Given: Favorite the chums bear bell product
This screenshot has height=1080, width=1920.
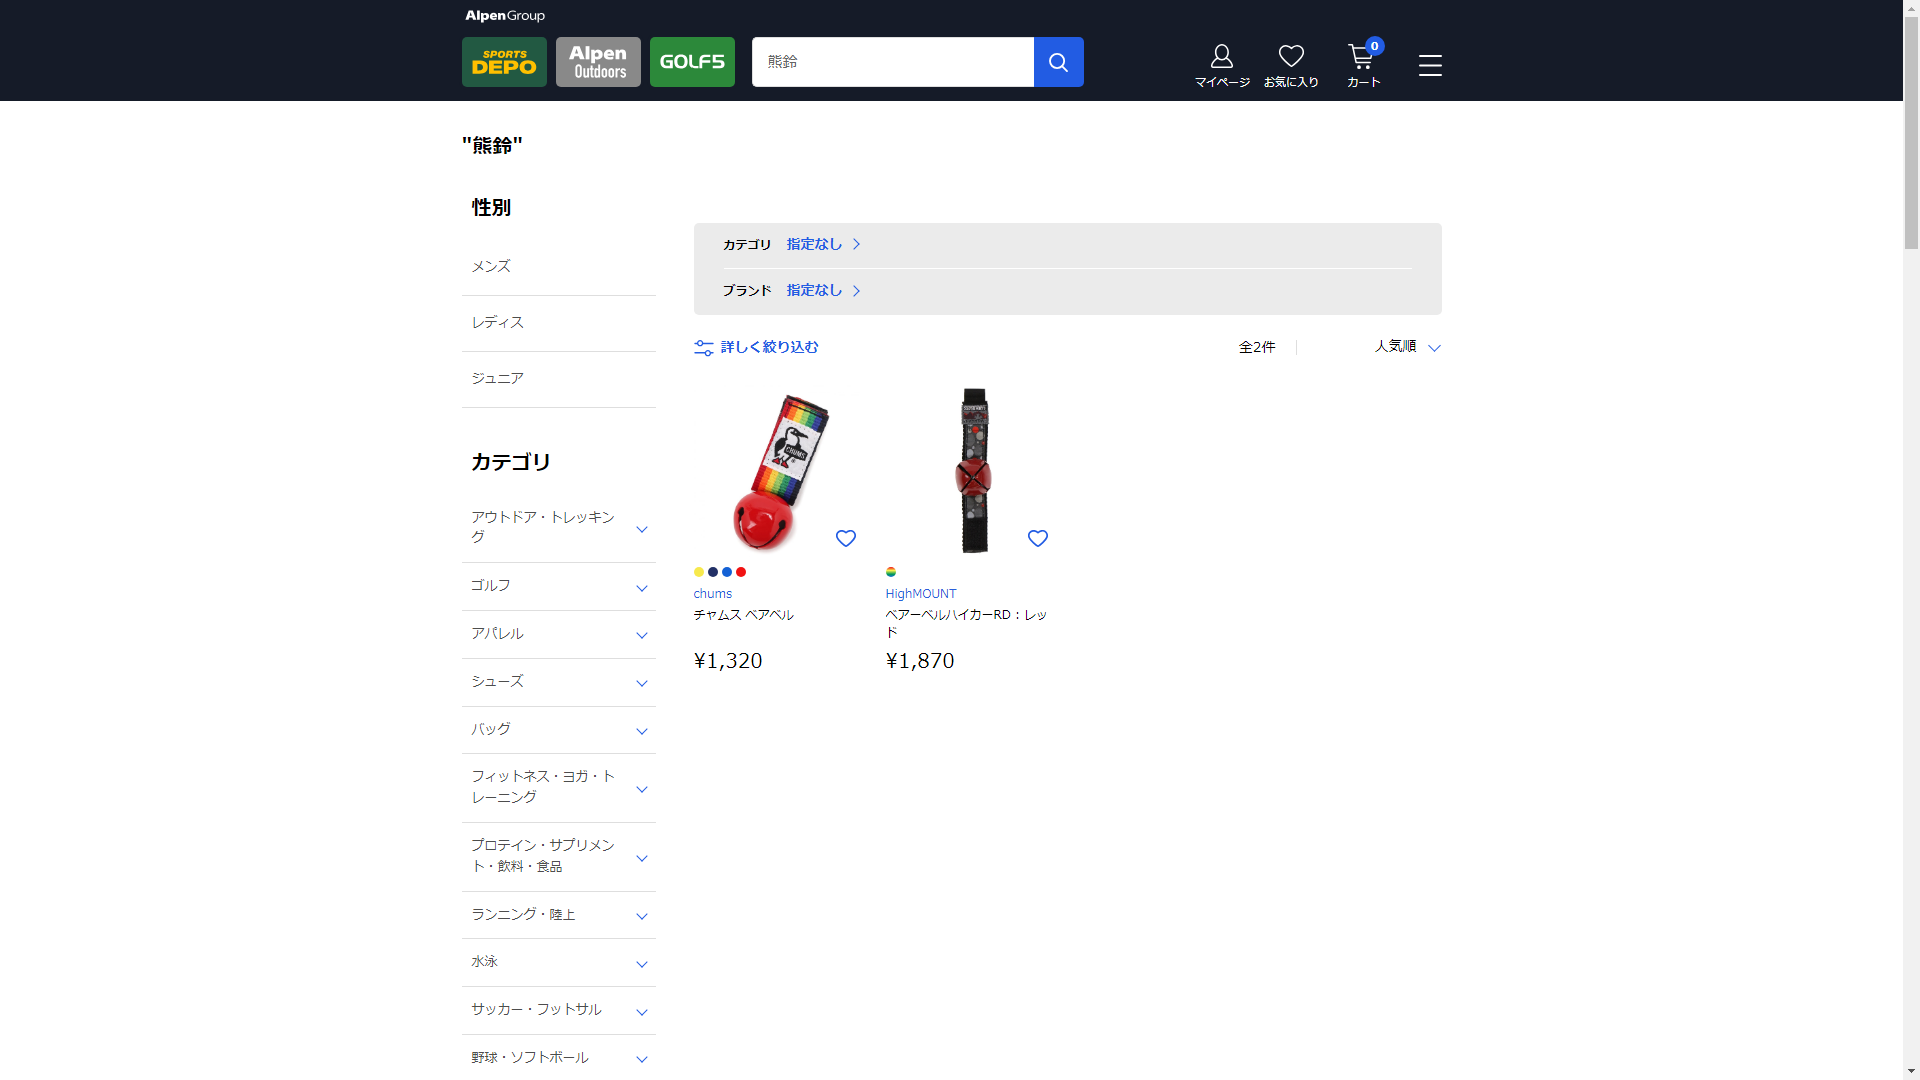Looking at the screenshot, I should coord(846,539).
